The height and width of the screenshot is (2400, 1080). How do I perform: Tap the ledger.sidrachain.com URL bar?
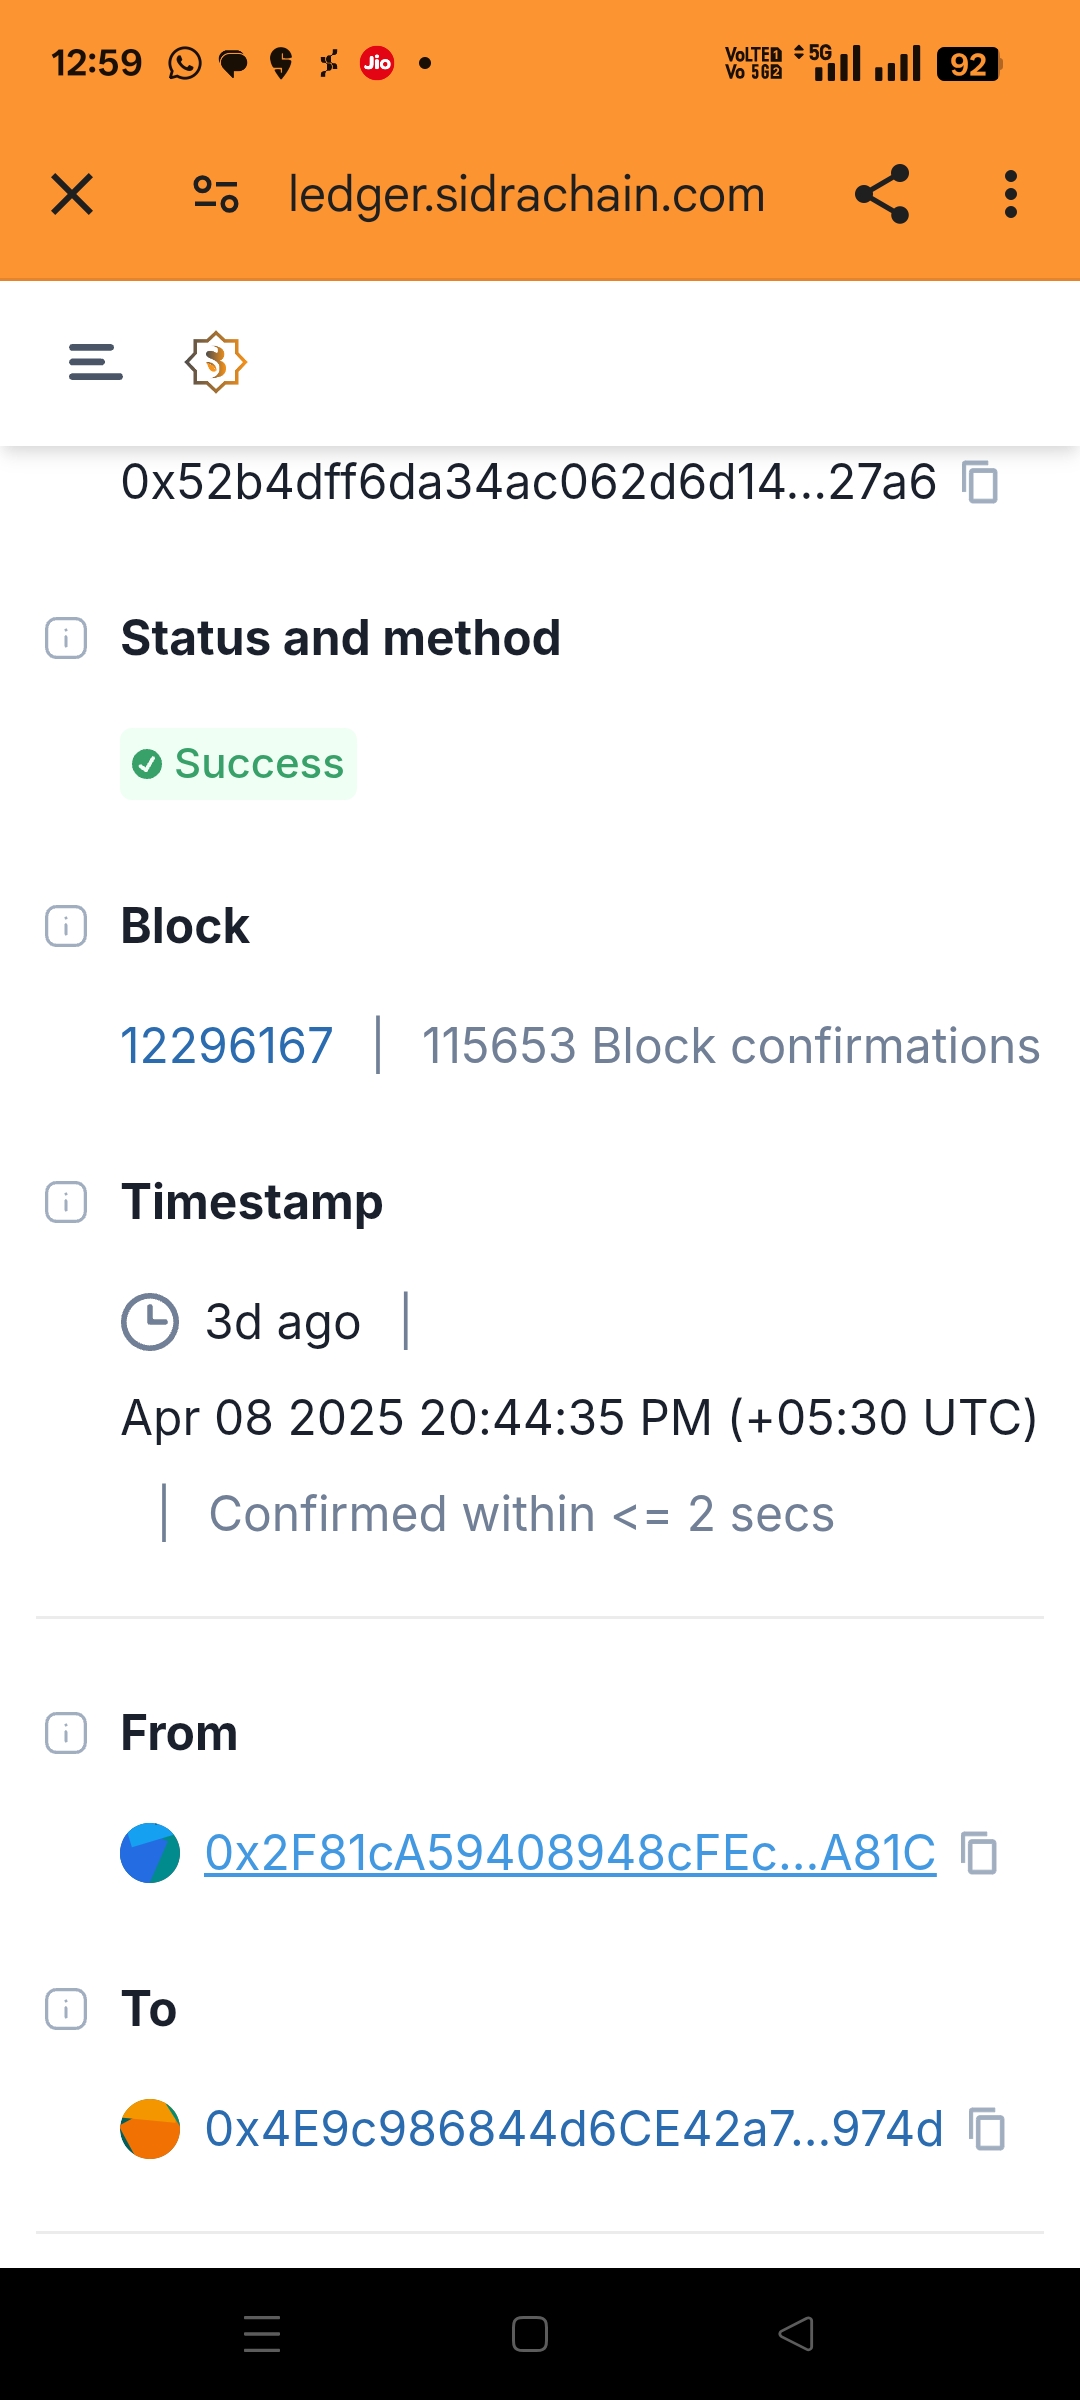[x=526, y=194]
